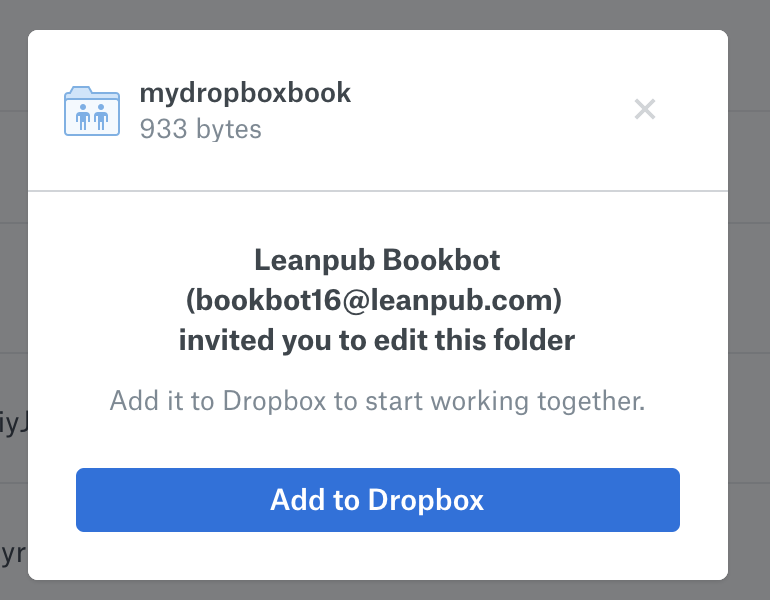Click the 'invited you to edit this folder' text
770x600 pixels.
pyautogui.click(x=377, y=340)
